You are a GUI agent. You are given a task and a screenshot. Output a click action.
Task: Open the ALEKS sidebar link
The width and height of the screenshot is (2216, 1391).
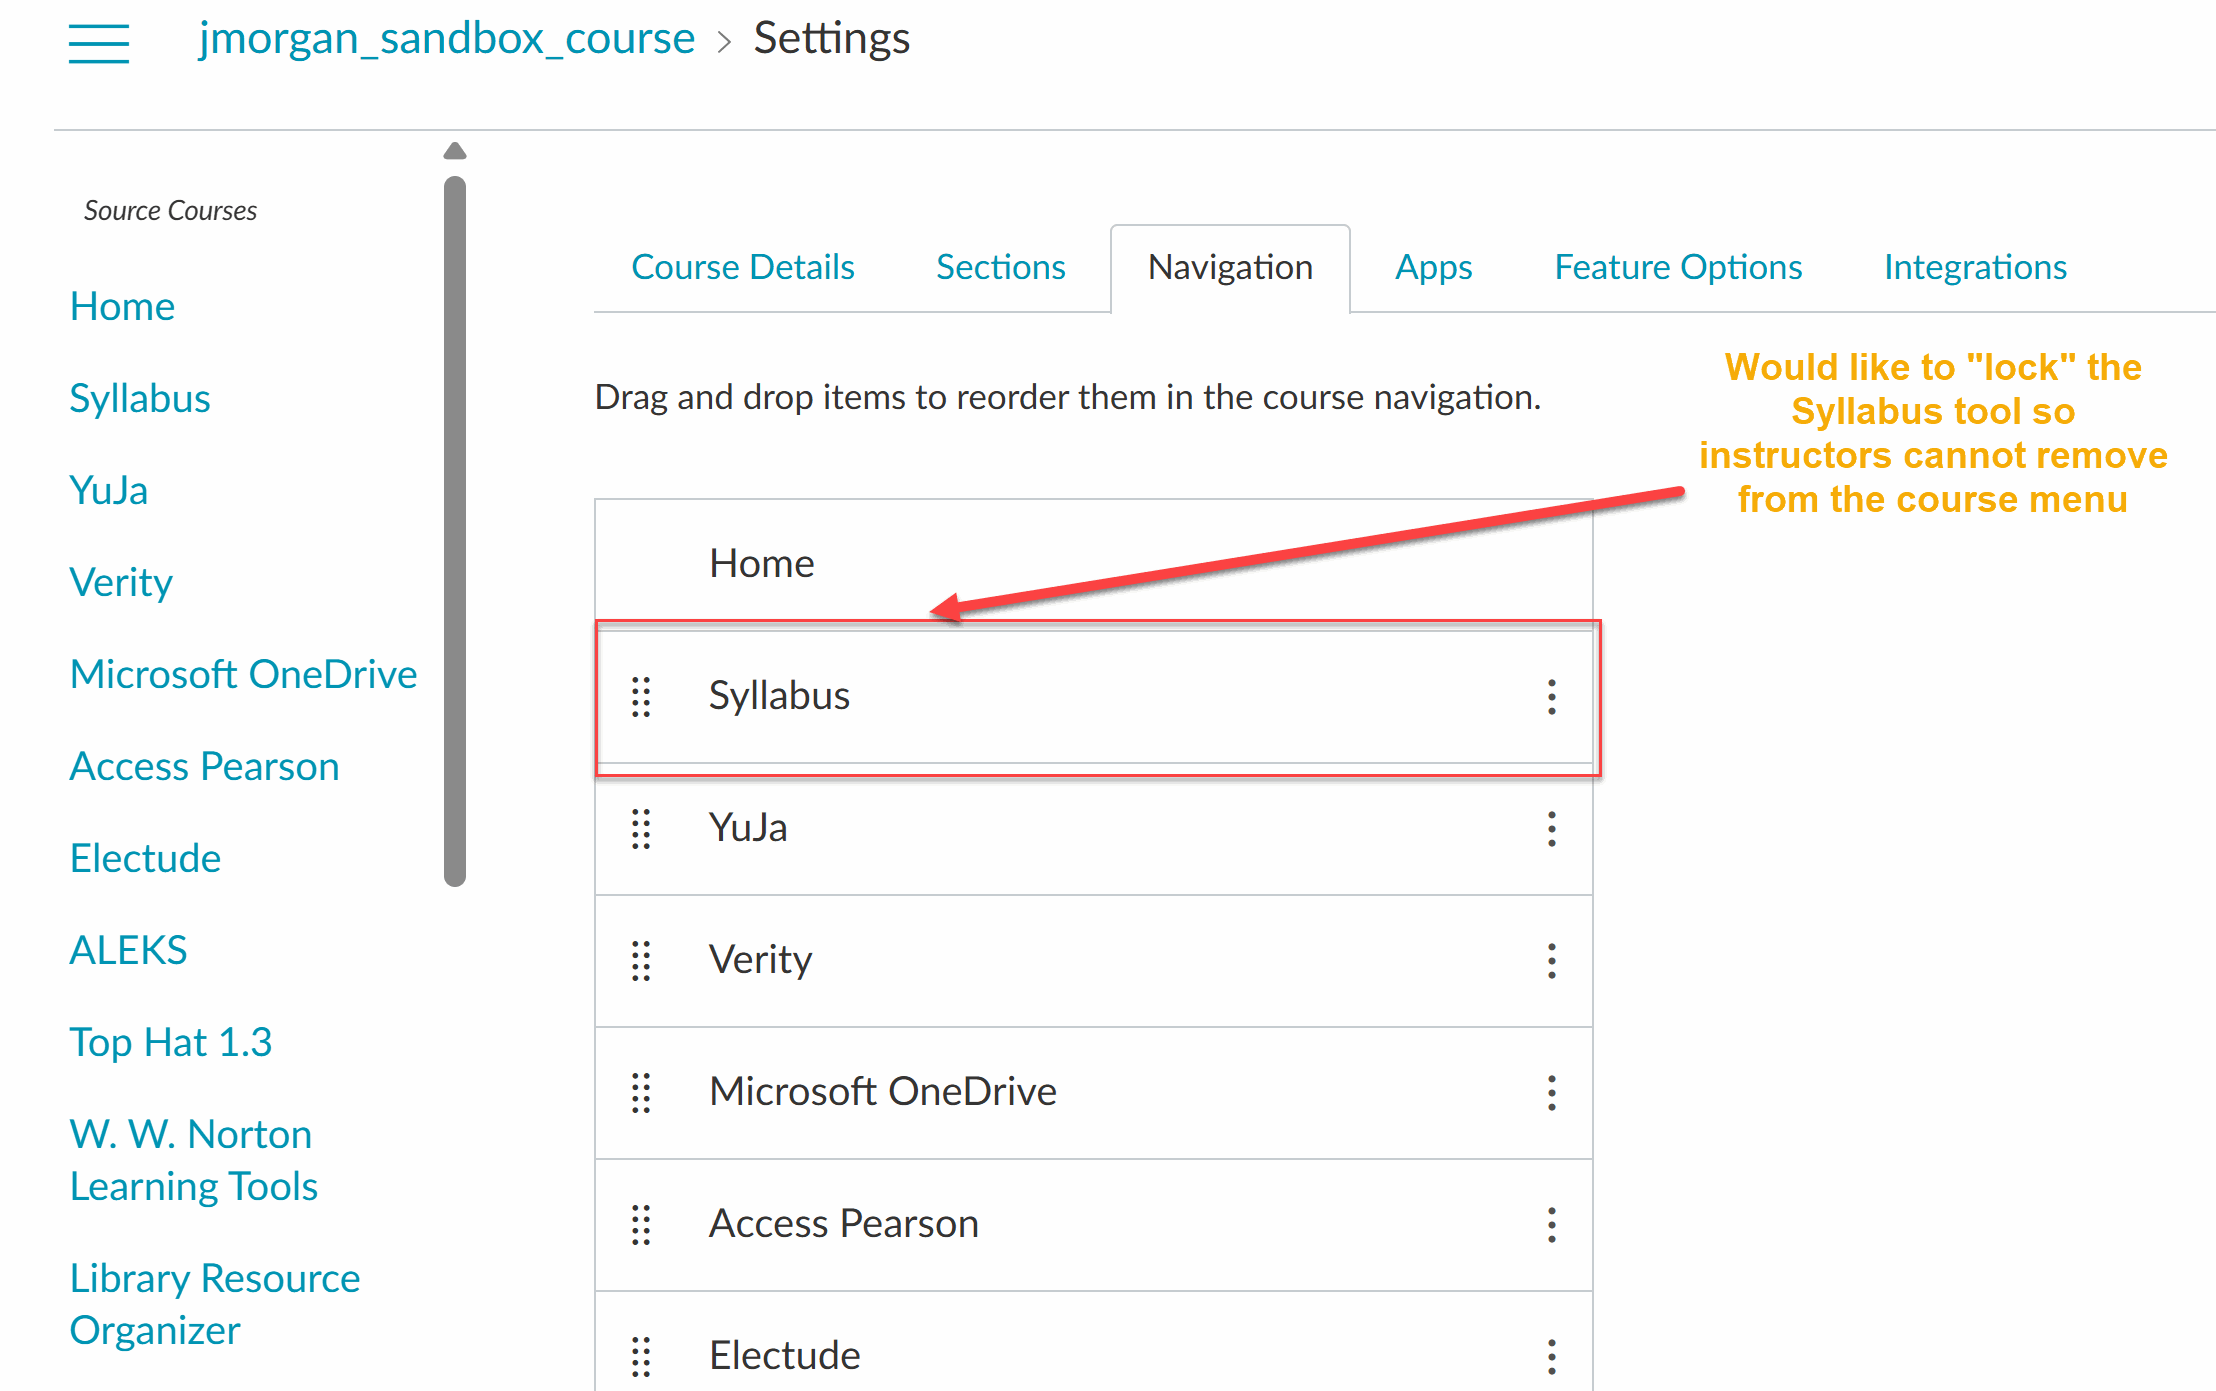coord(127,950)
